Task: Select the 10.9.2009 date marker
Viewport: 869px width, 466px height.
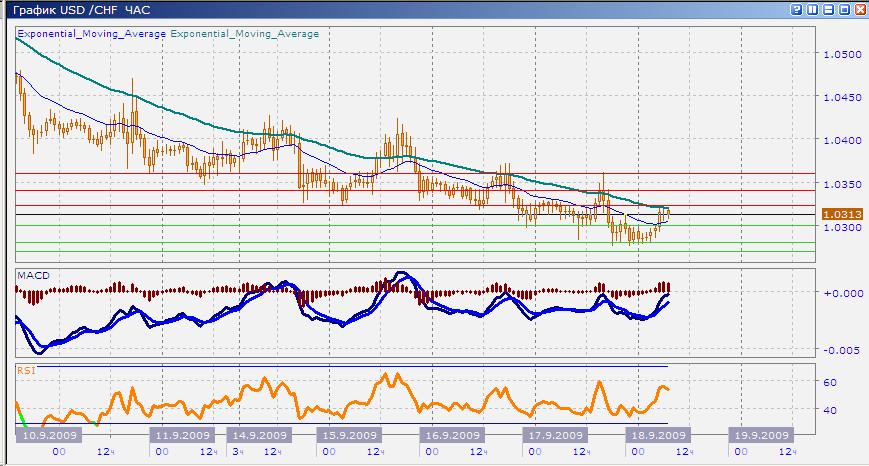Action: tap(46, 436)
